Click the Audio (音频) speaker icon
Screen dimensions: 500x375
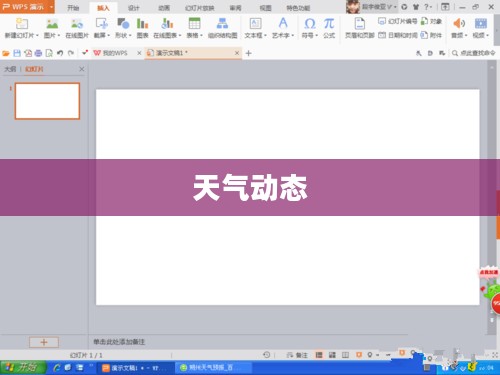[459, 23]
